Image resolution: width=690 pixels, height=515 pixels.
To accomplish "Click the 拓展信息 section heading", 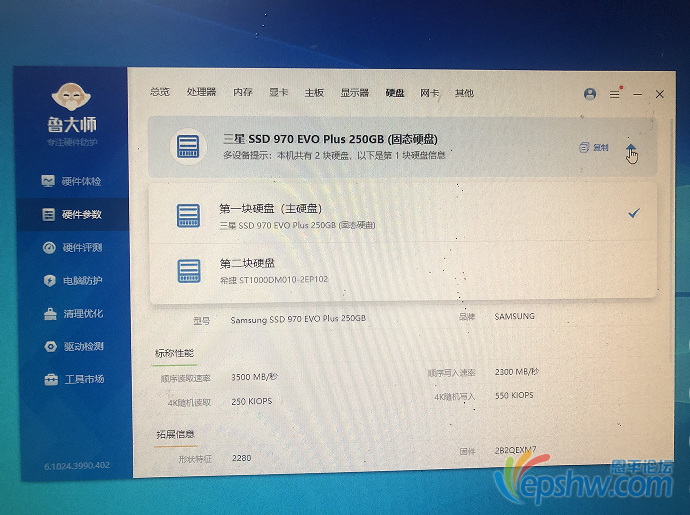I will pyautogui.click(x=175, y=435).
